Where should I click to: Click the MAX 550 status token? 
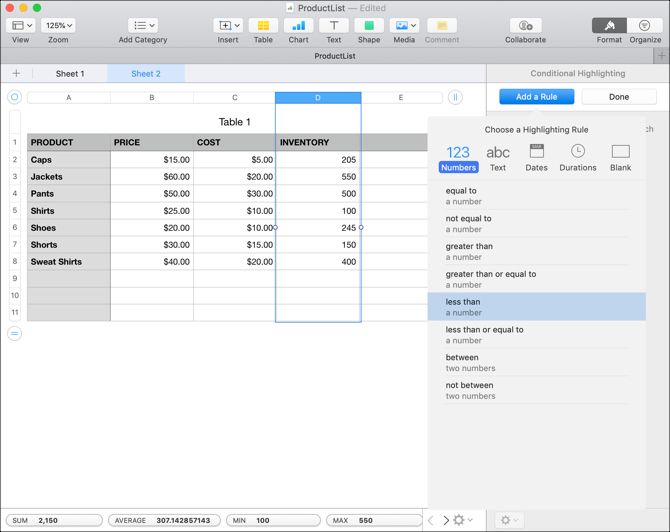pyautogui.click(x=374, y=520)
